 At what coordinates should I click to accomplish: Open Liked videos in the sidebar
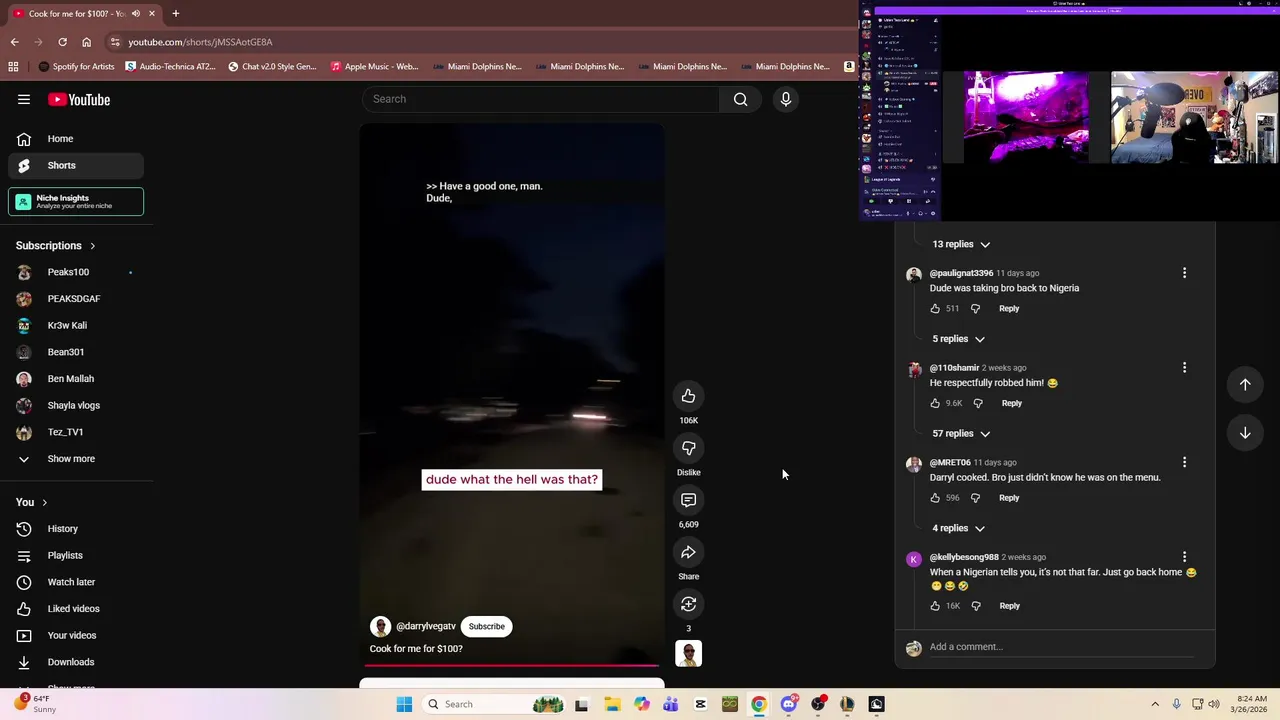[x=76, y=609]
